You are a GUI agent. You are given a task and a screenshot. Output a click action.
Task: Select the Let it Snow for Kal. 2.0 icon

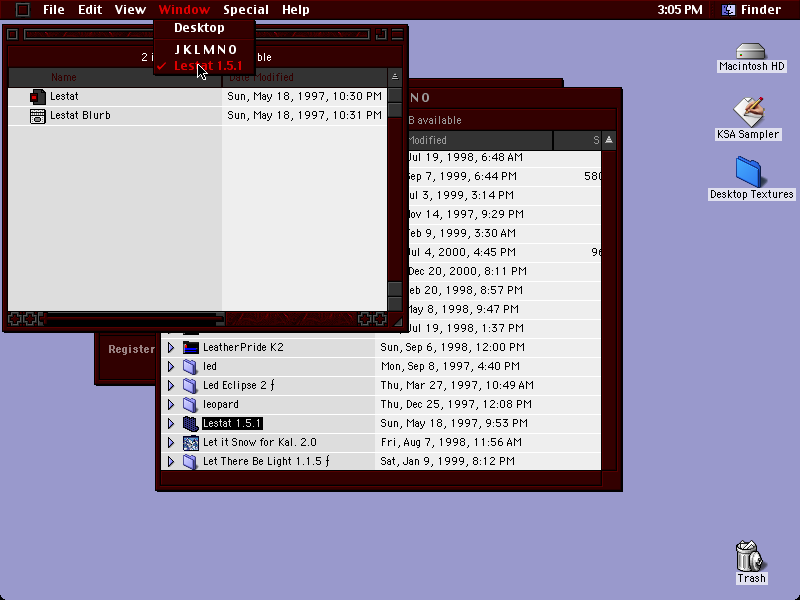[190, 442]
